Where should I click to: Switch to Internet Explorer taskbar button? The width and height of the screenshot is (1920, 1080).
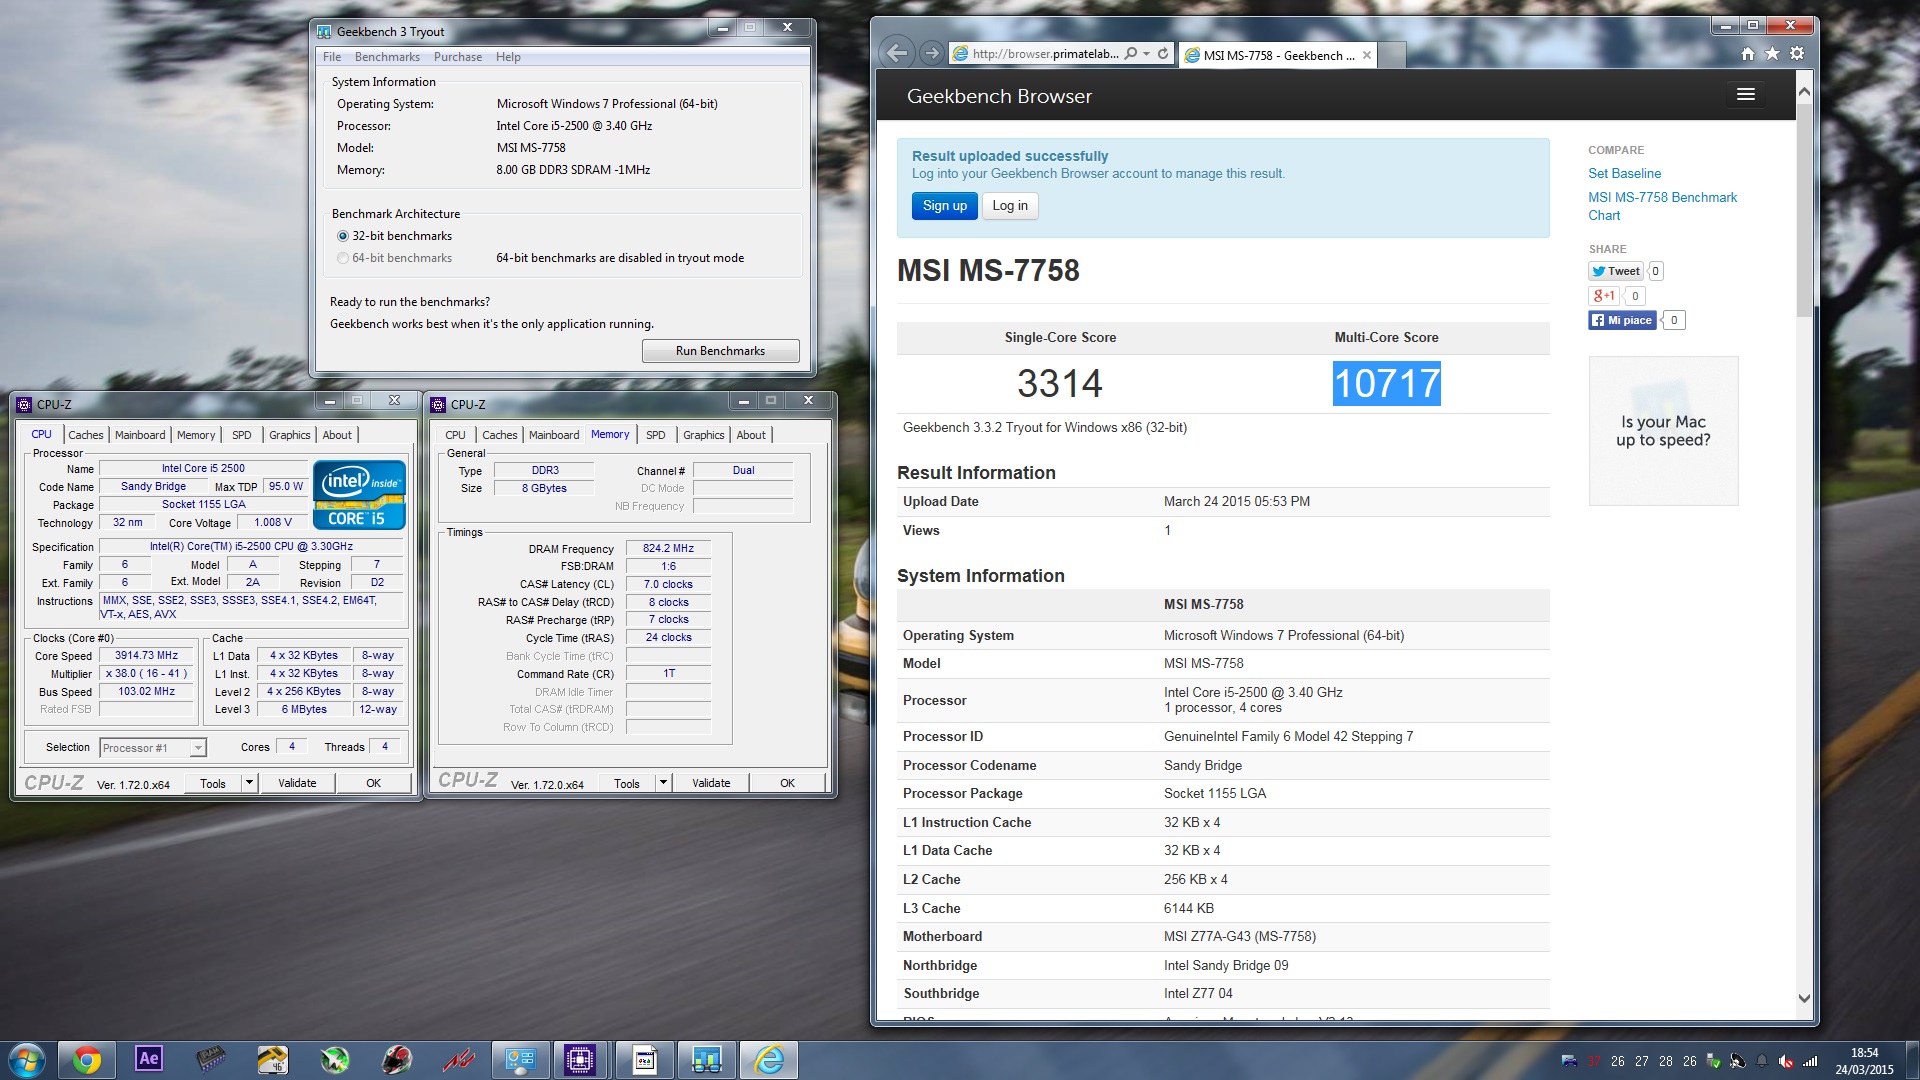[x=769, y=1060]
